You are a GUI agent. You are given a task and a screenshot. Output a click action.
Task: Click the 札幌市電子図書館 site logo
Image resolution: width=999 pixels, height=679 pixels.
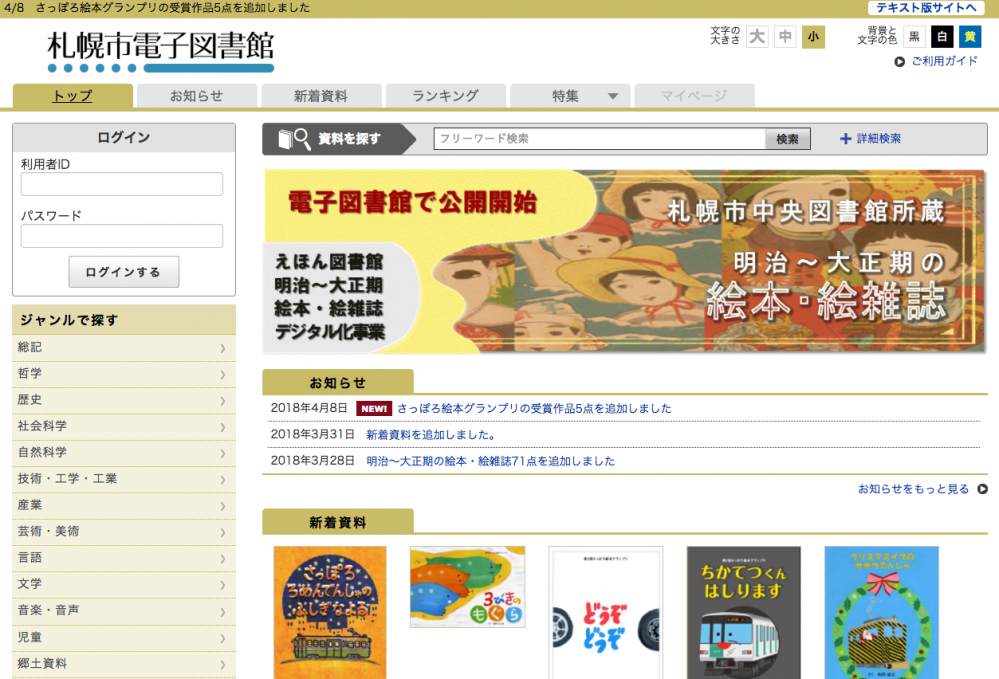click(161, 51)
